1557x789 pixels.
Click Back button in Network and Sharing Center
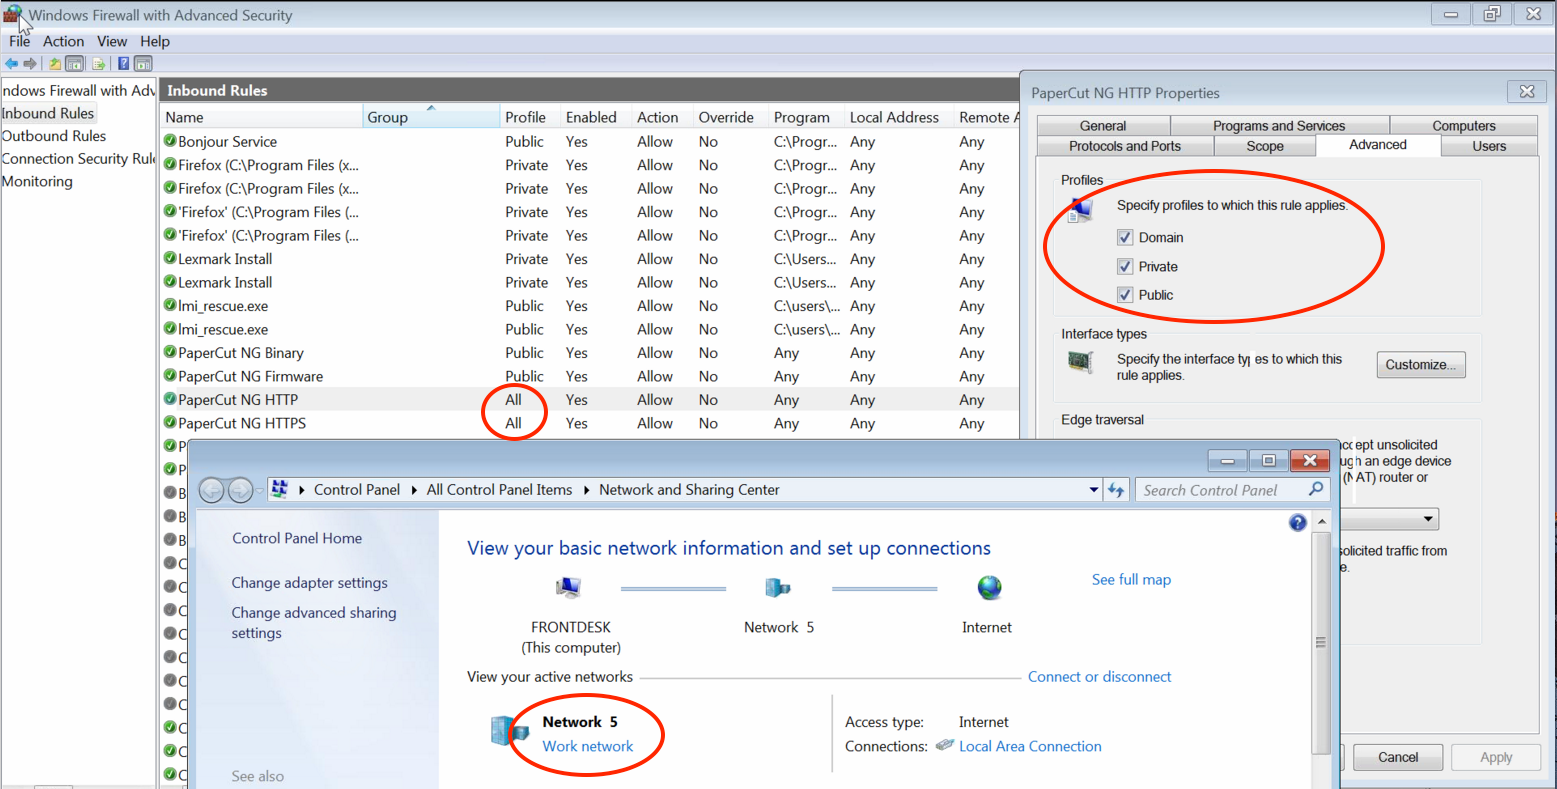[x=212, y=490]
